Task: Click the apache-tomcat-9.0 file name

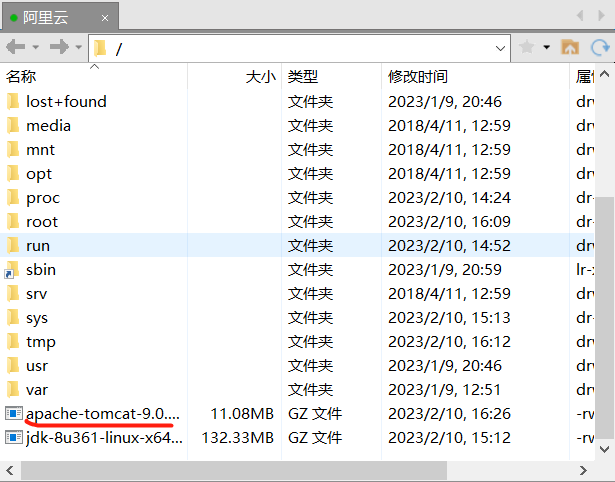Action: click(103, 414)
